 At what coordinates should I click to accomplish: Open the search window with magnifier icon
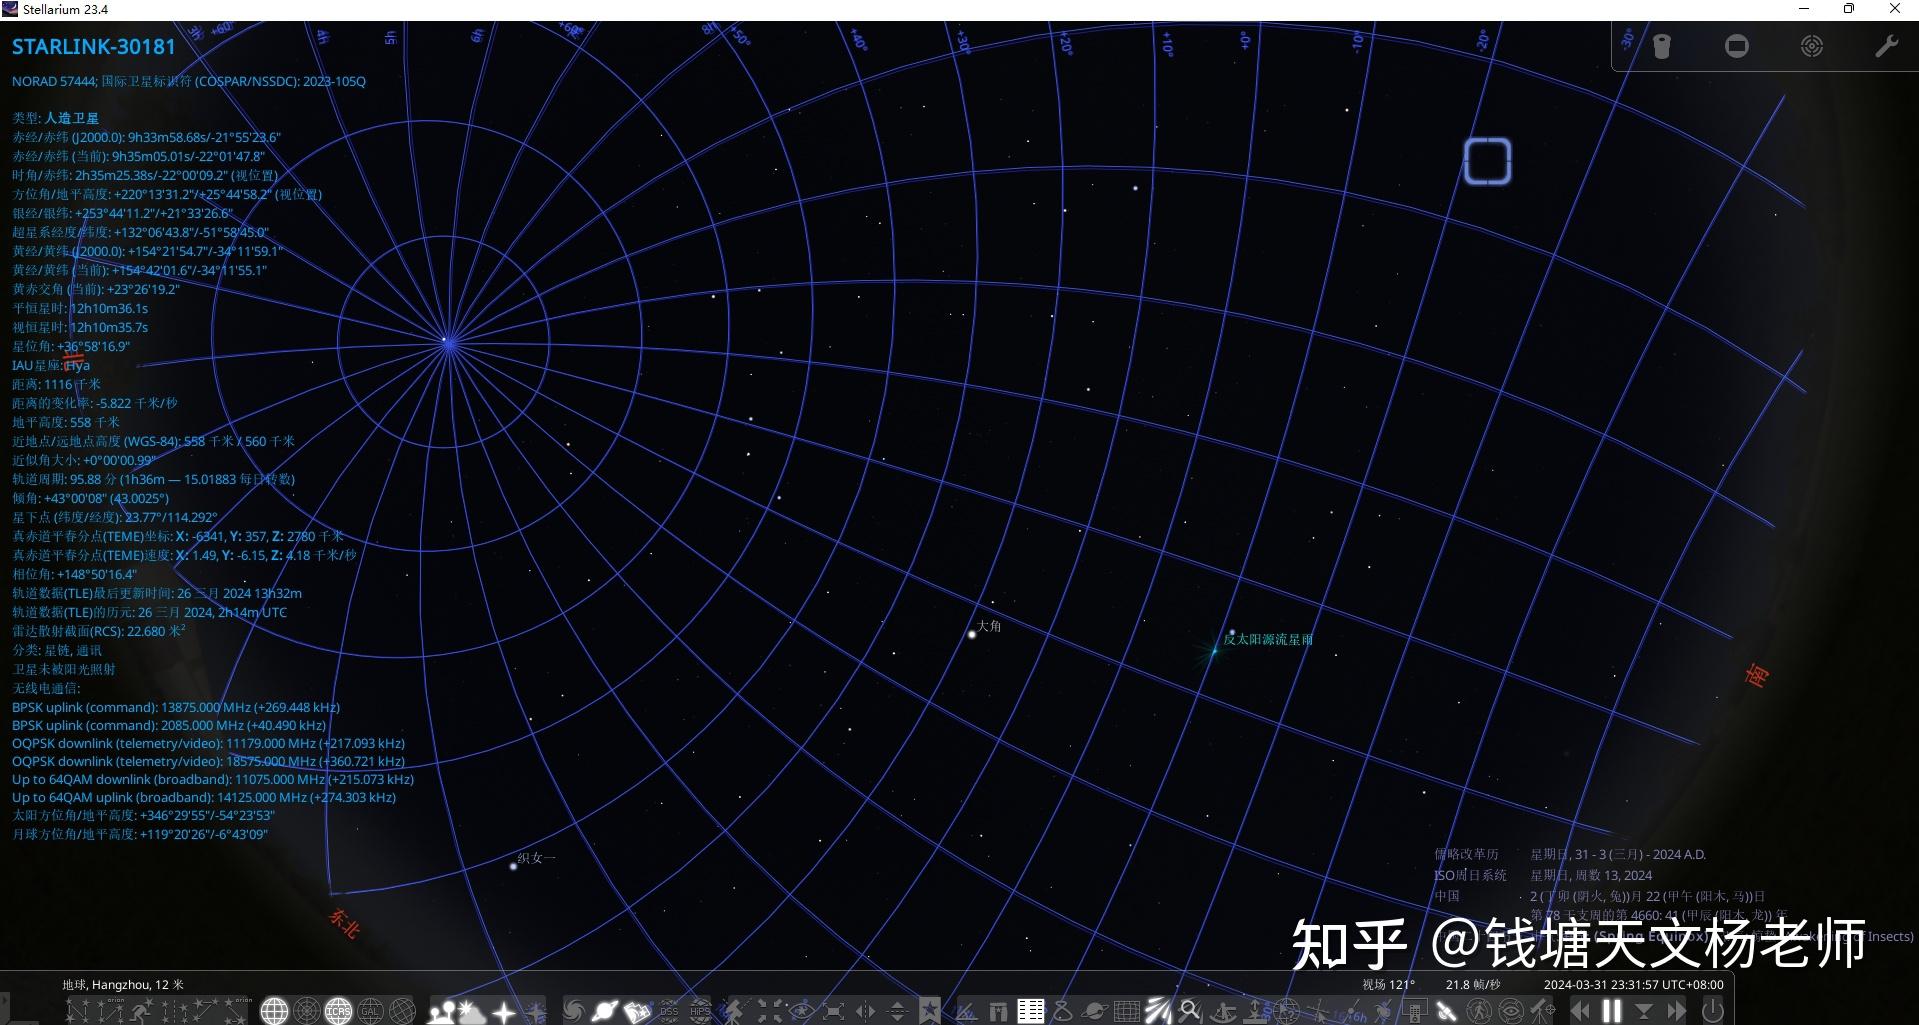pyautogui.click(x=1189, y=1010)
